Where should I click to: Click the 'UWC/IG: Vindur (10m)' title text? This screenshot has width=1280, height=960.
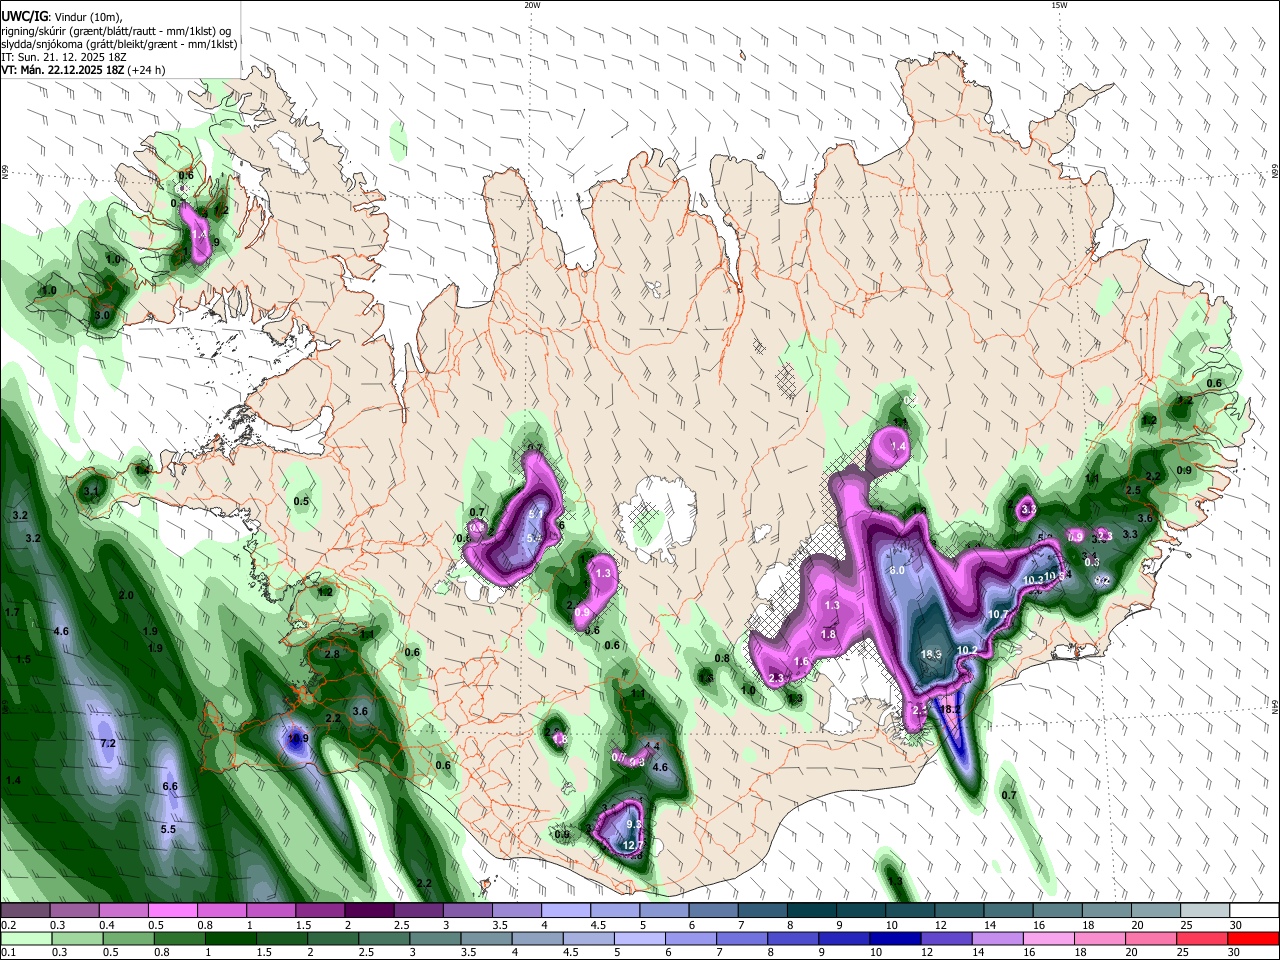tap(61, 15)
